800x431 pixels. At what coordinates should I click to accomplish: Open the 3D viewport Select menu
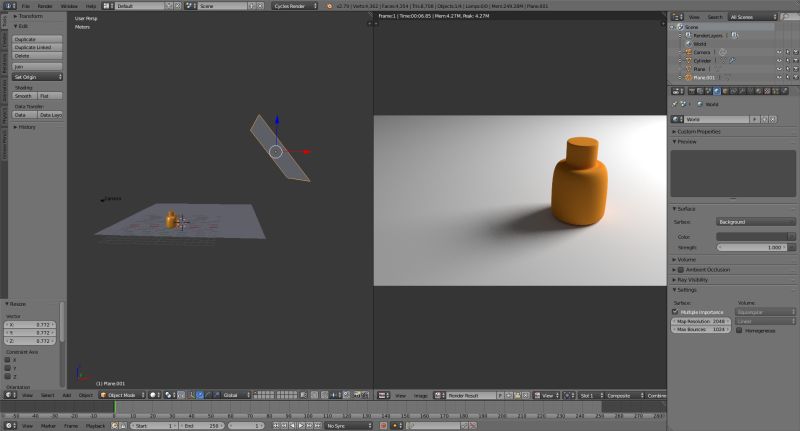(47, 395)
